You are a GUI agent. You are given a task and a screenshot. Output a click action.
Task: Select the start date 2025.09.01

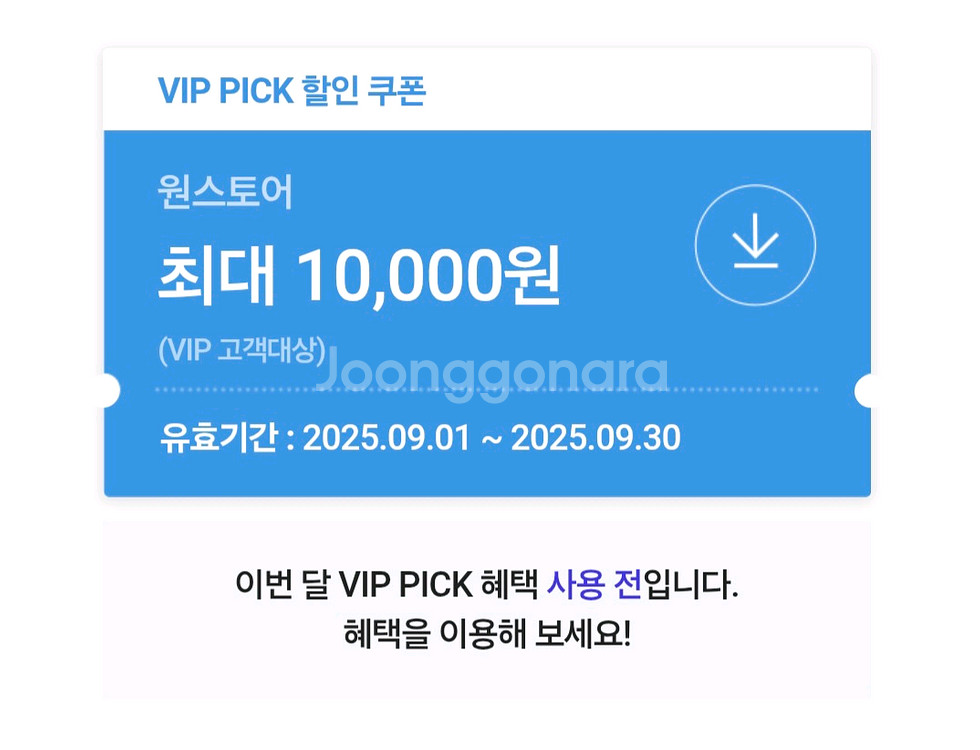click(x=386, y=438)
